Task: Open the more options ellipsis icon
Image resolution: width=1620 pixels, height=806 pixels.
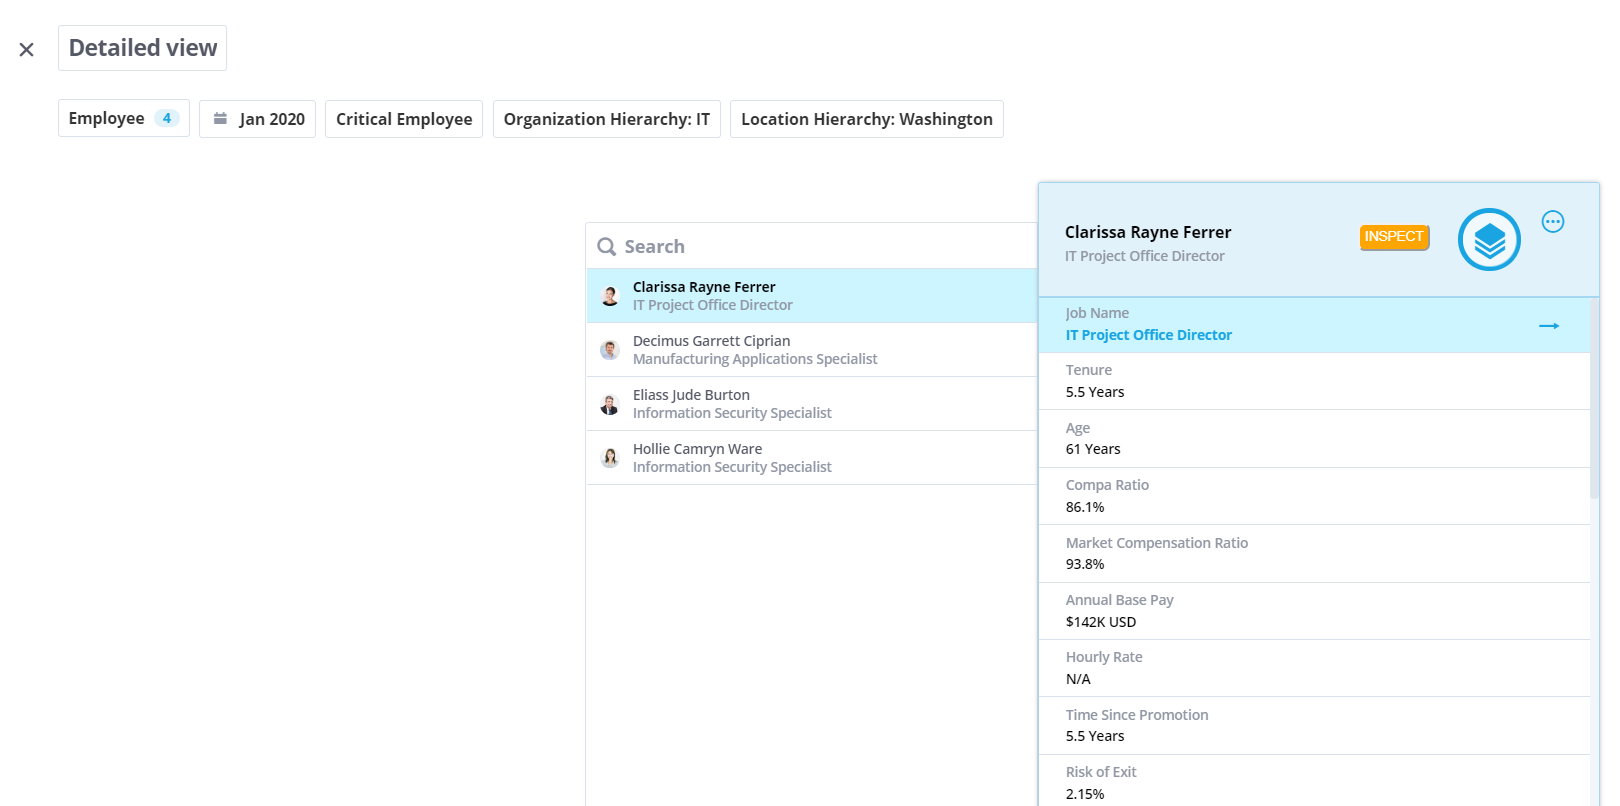Action: coord(1553,222)
